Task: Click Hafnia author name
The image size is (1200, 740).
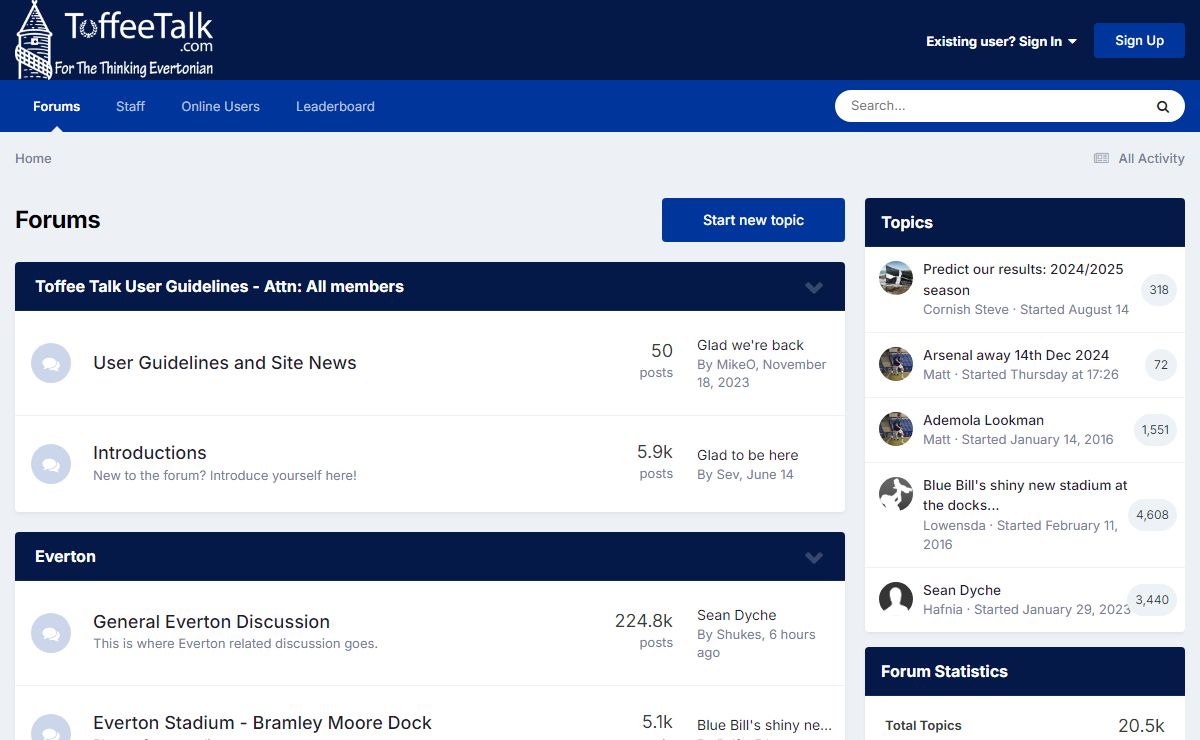Action: [x=943, y=609]
